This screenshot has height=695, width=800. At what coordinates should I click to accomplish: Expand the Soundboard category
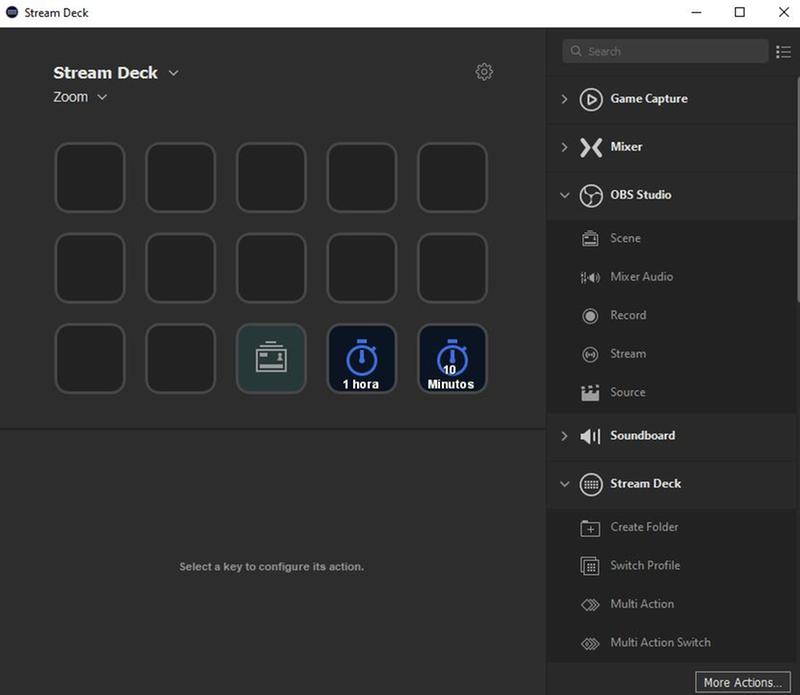pyautogui.click(x=564, y=436)
